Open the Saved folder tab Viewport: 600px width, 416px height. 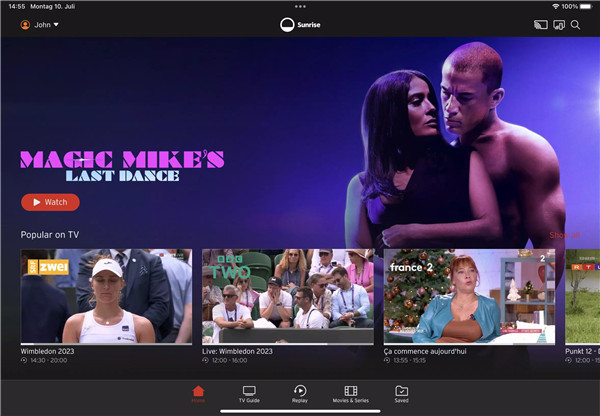[x=401, y=393]
